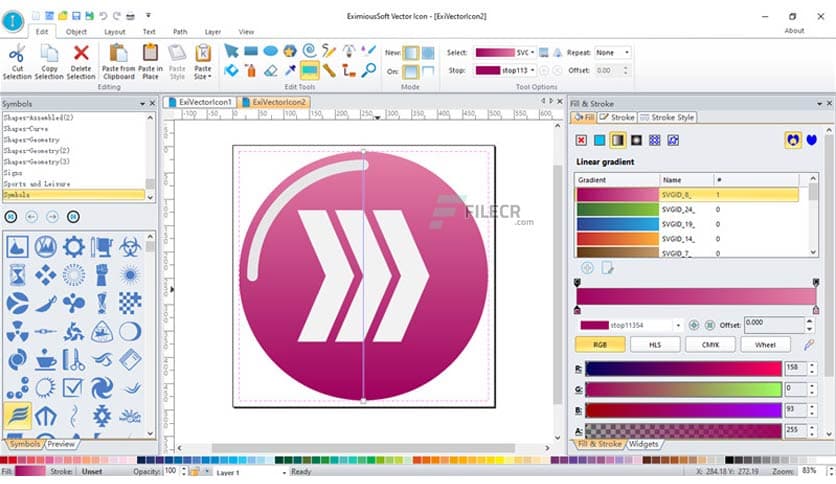
Task: Choose the hourglass symbol
Action: [18, 275]
